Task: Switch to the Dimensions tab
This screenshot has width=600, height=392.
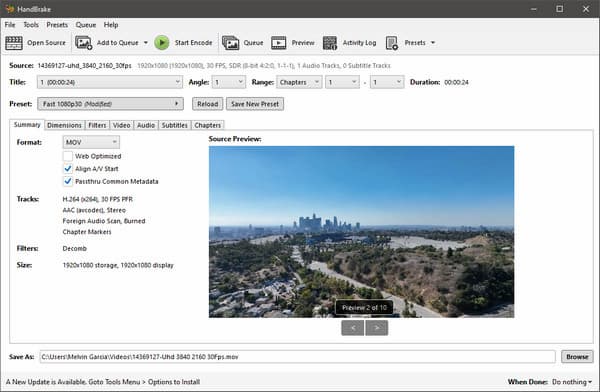Action: [64, 125]
